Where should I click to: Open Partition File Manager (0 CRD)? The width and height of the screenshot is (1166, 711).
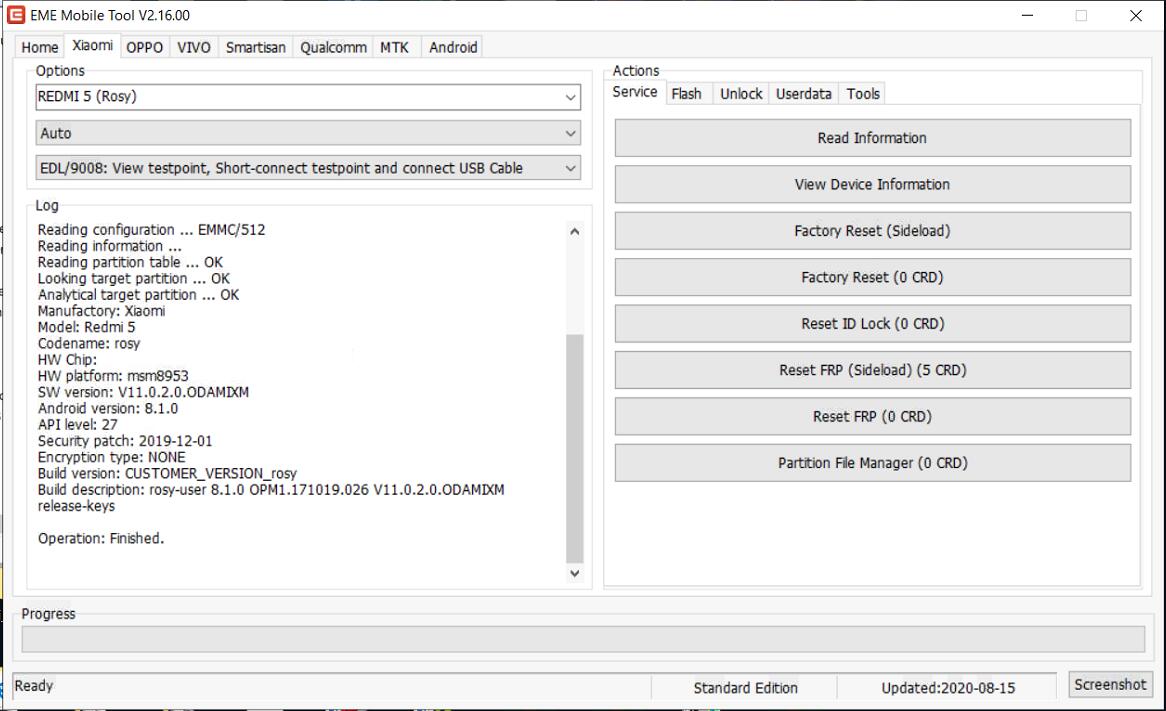pyautogui.click(x=872, y=463)
